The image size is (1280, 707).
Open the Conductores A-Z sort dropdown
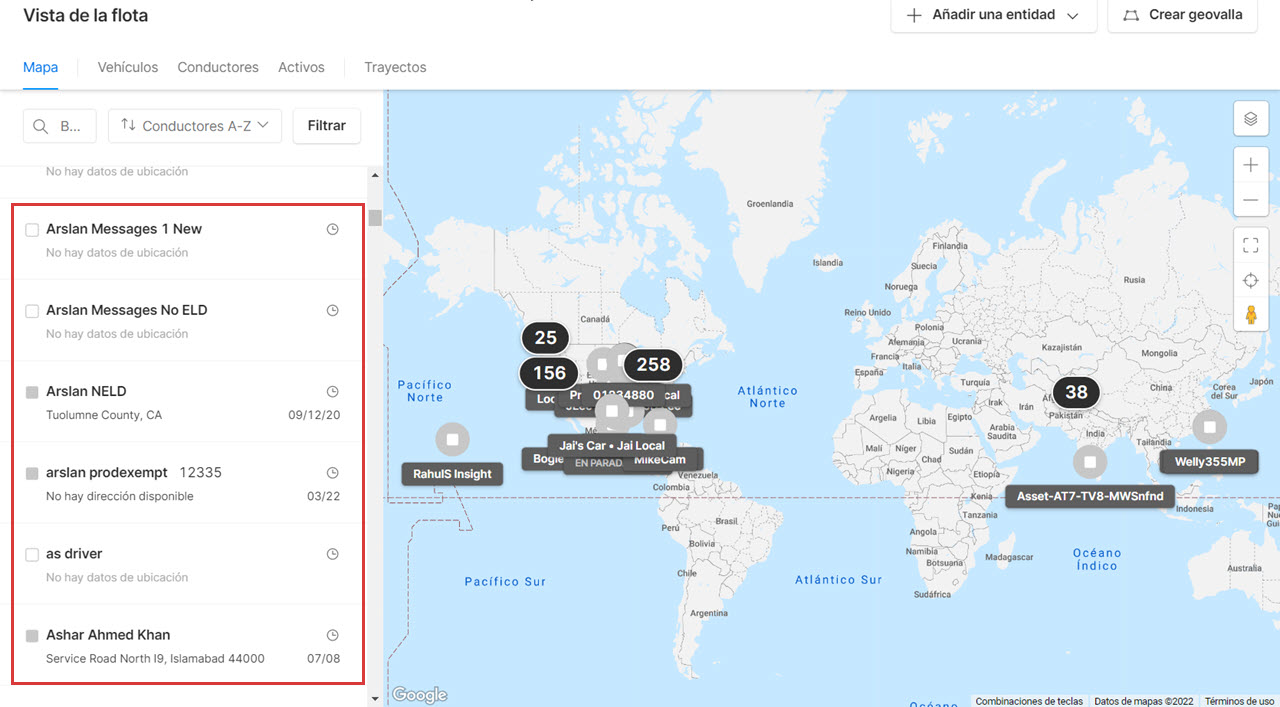[x=194, y=125]
